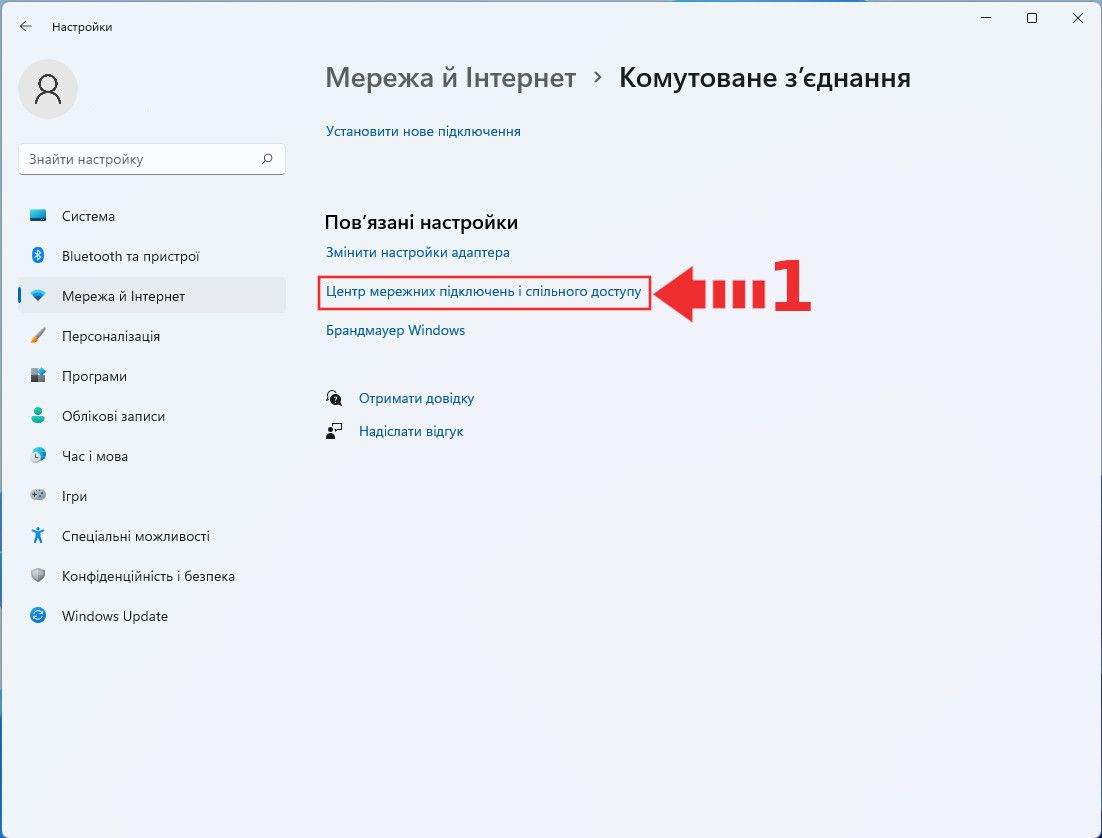This screenshot has height=838, width=1102.
Task: Open Спеціальні можливості section
Action: [x=152, y=536]
